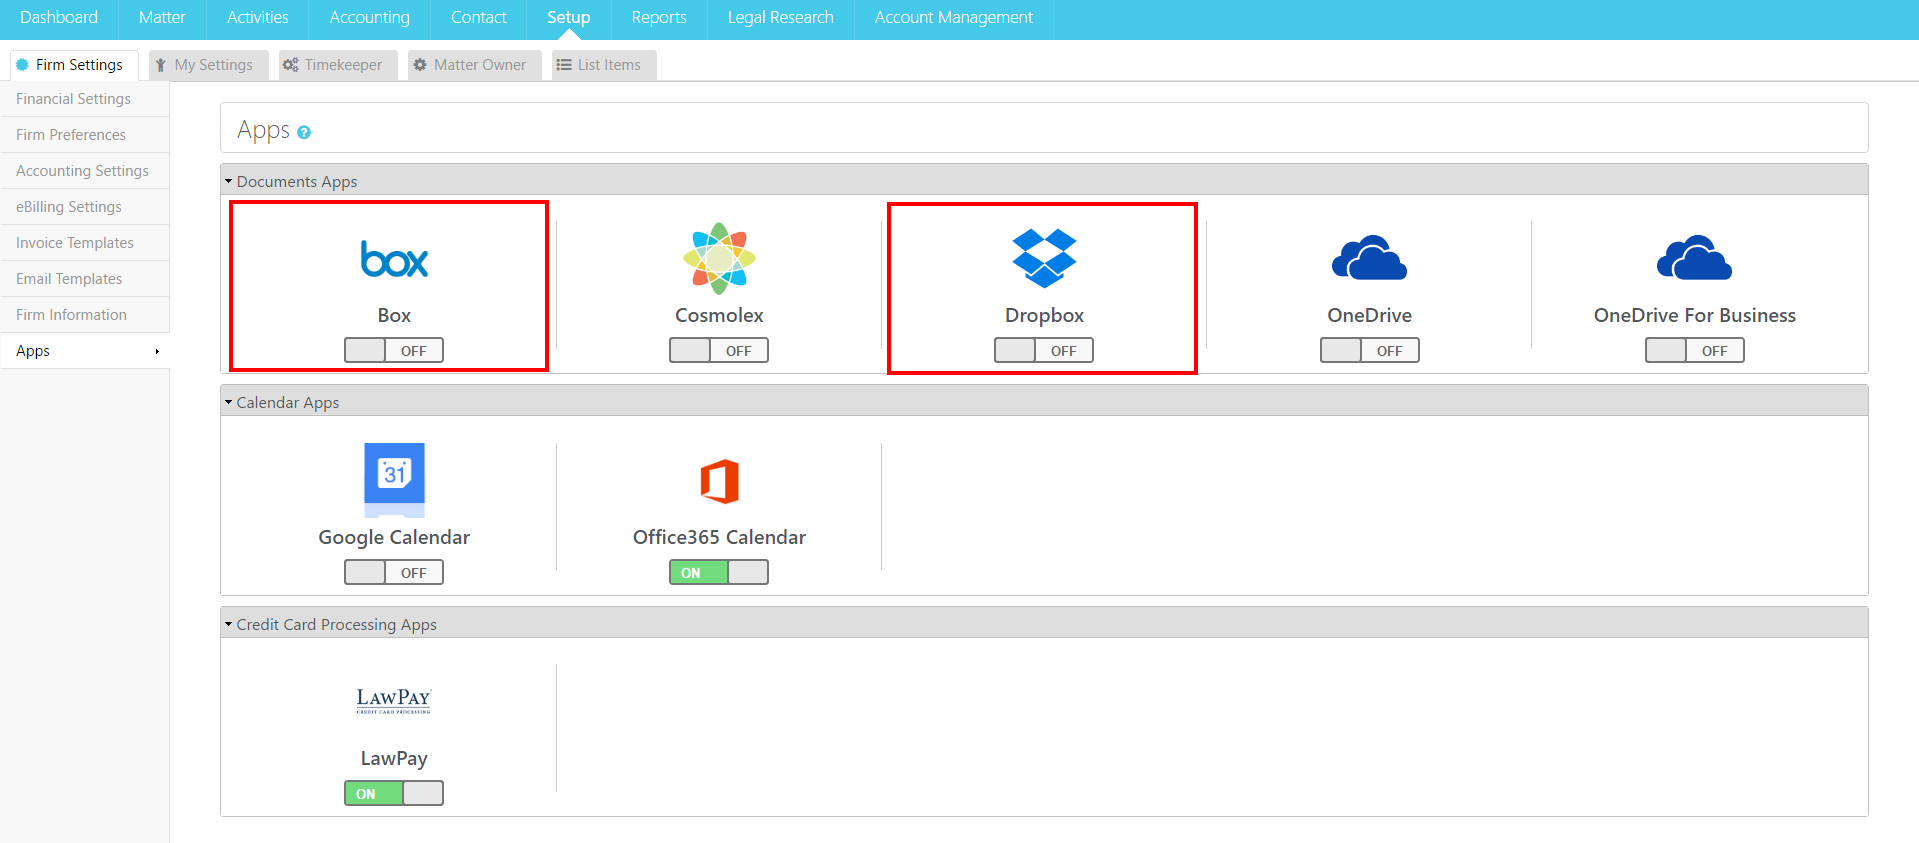The width and height of the screenshot is (1919, 843).
Task: Open Firm Preferences in sidebar
Action: tap(85, 135)
